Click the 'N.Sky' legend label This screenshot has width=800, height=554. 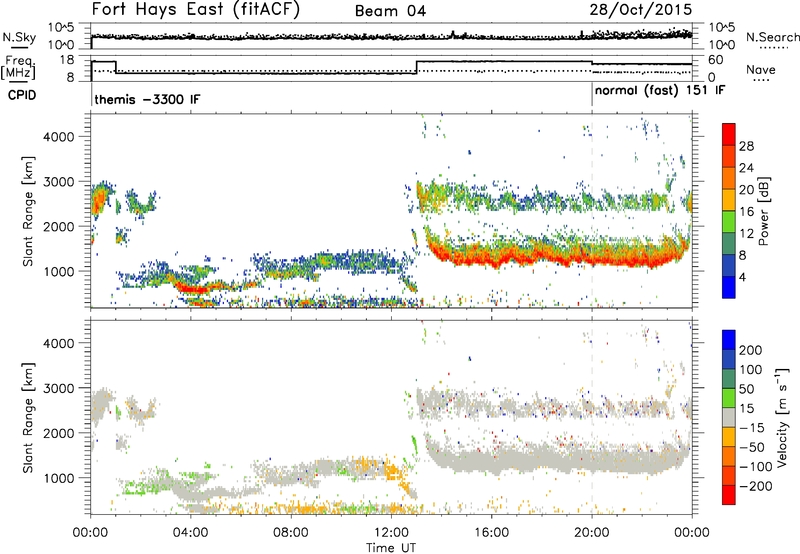click(19, 37)
